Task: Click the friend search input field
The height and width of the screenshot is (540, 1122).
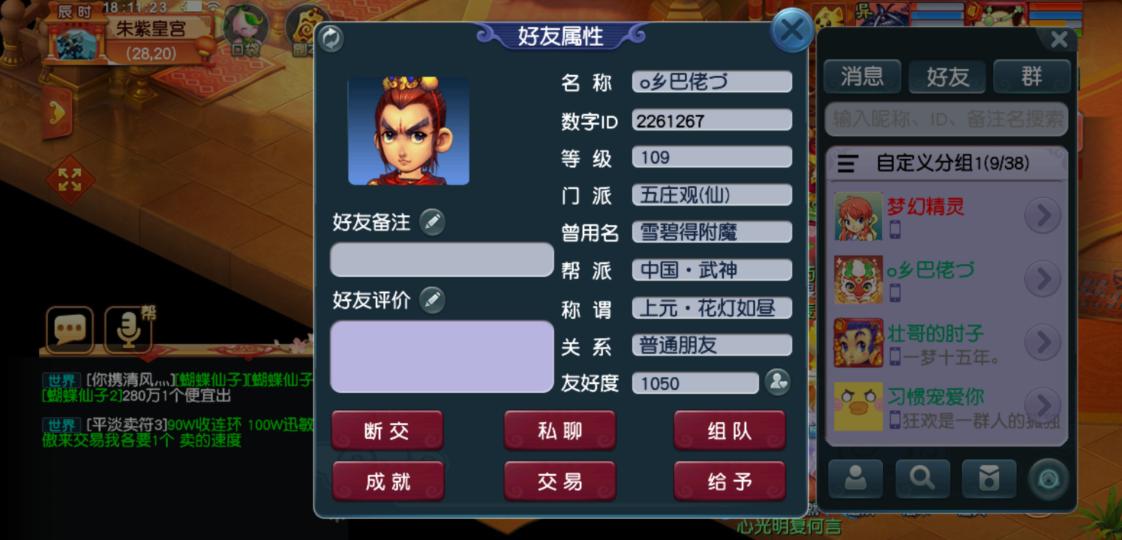Action: click(x=946, y=119)
